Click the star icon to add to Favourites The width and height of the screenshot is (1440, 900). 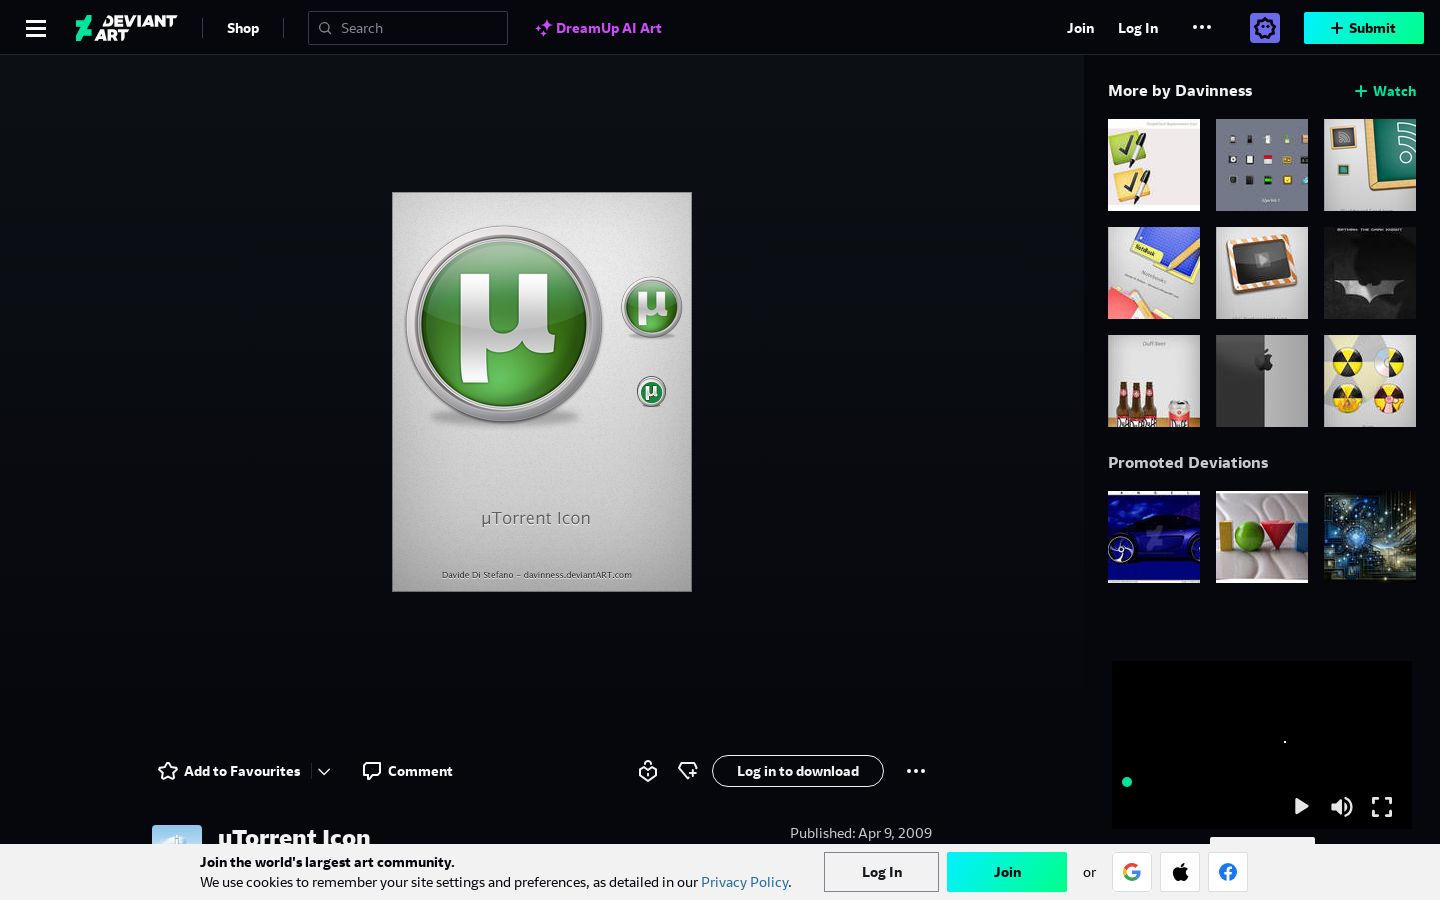pos(168,771)
